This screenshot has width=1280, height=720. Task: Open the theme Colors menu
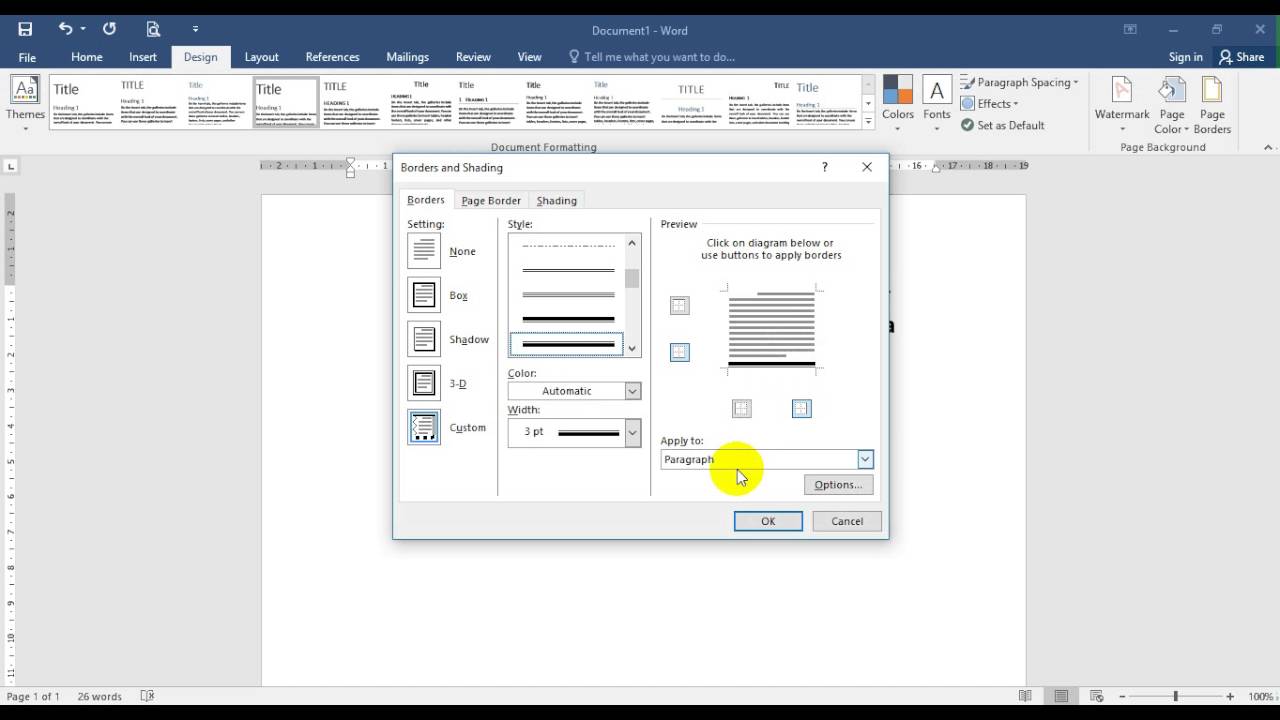[x=898, y=101]
